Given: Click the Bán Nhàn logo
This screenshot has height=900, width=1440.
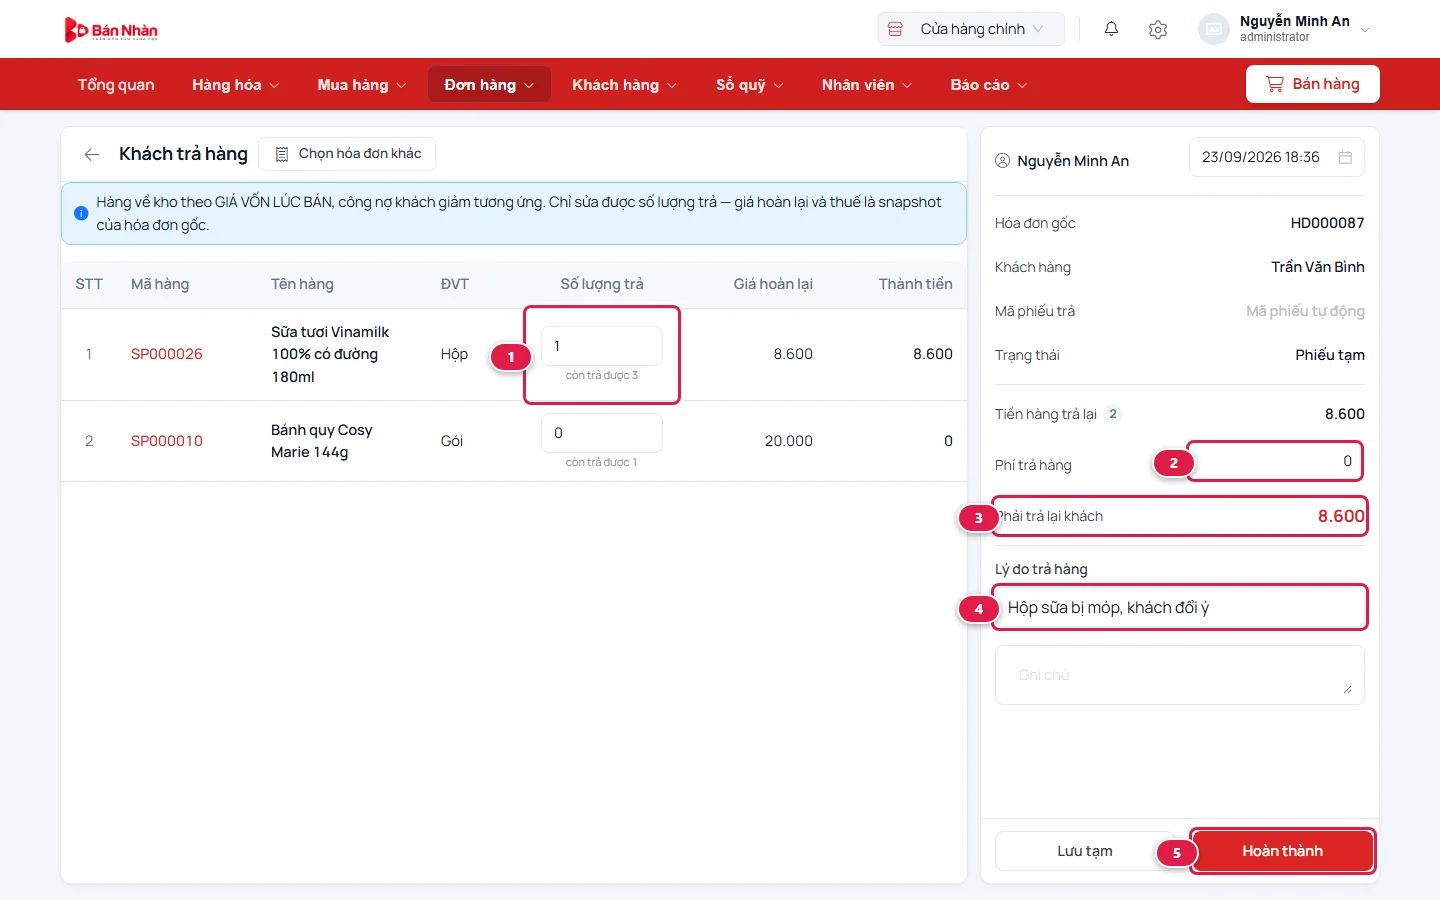Looking at the screenshot, I should (x=111, y=30).
